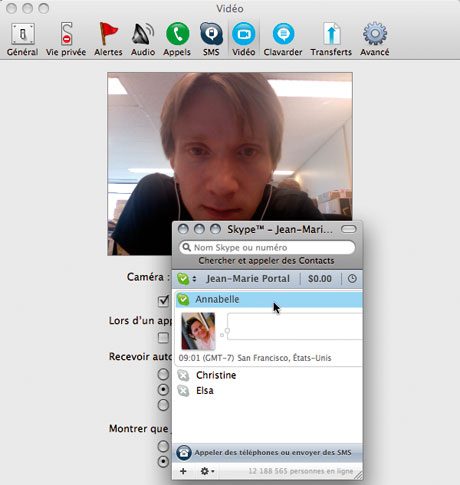
Task: Click Annabelle's profile picture thumbnail
Action: pos(198,331)
